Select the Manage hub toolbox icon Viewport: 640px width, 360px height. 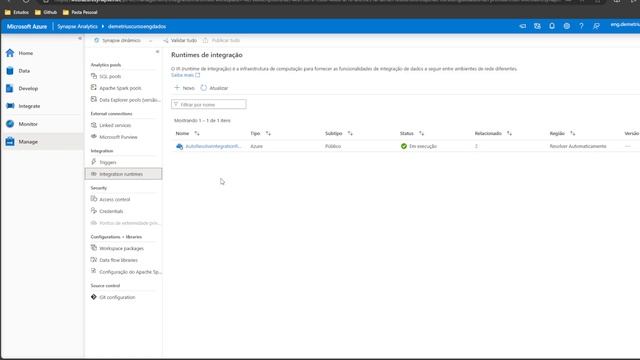click(10, 141)
